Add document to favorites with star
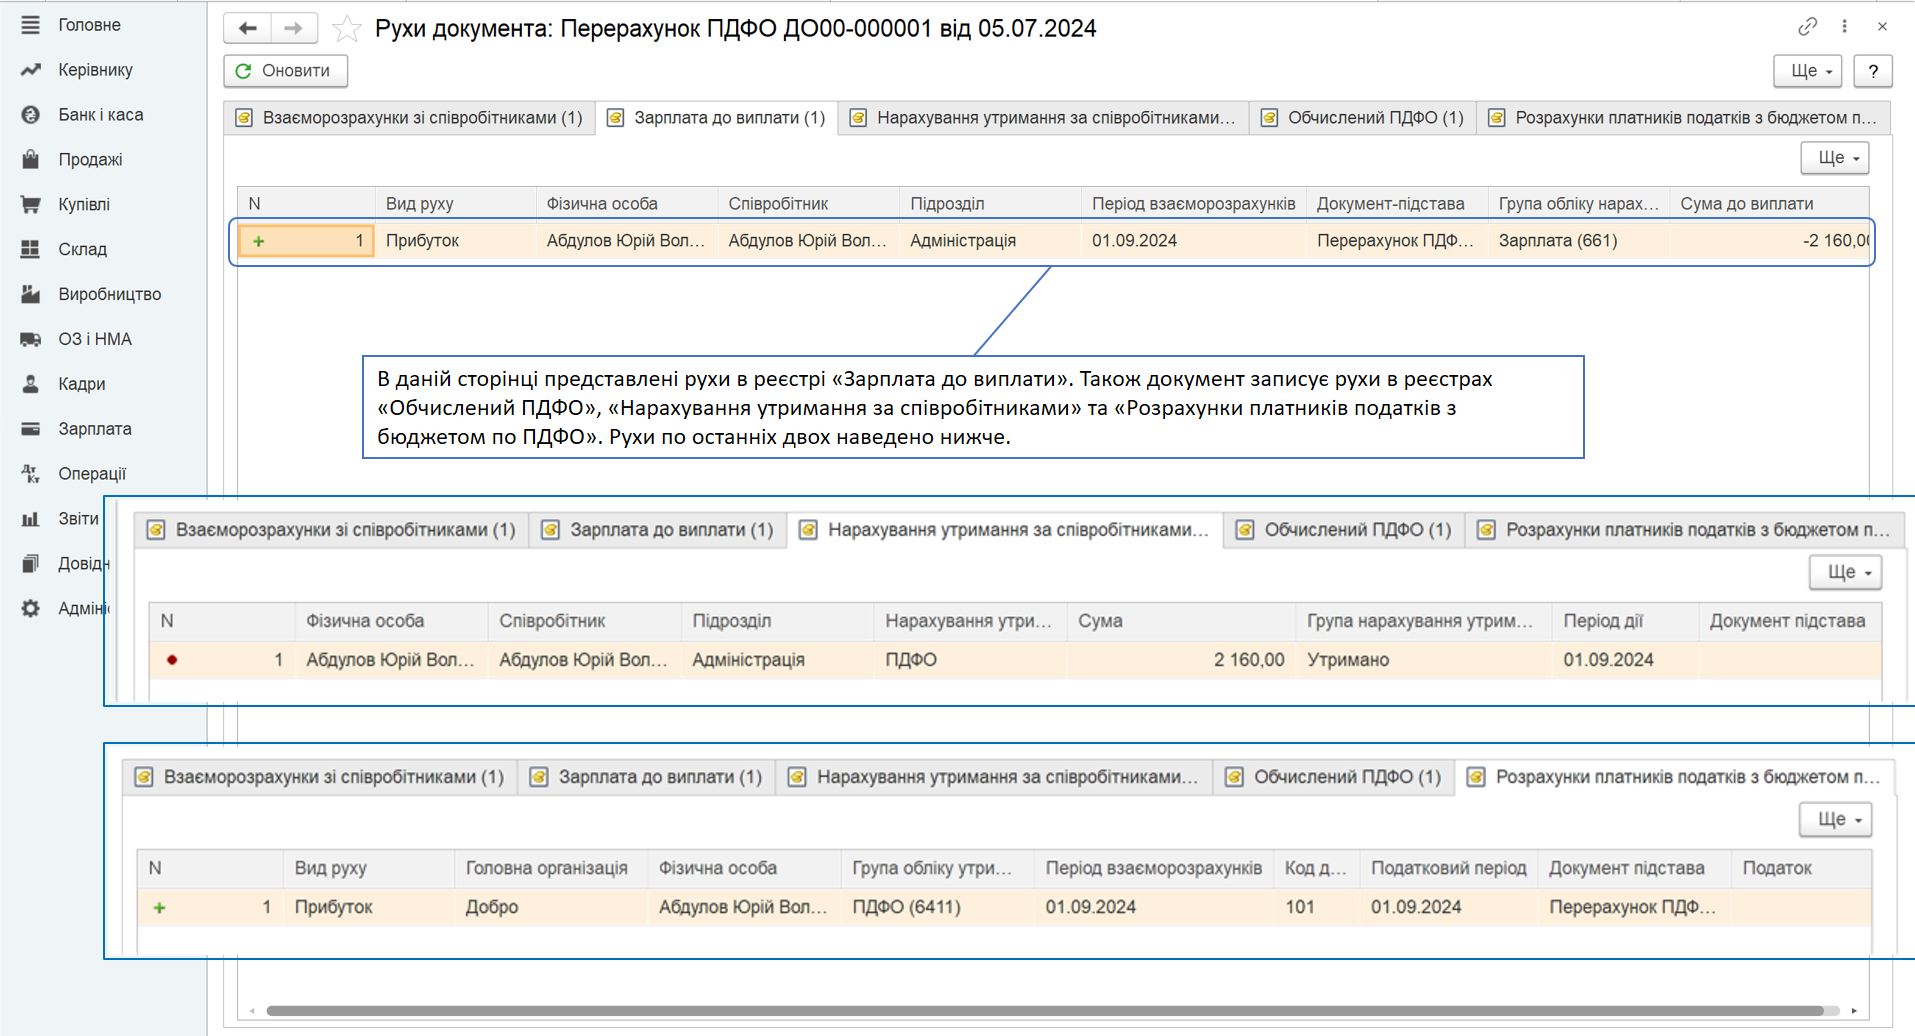1915x1036 pixels. [346, 28]
